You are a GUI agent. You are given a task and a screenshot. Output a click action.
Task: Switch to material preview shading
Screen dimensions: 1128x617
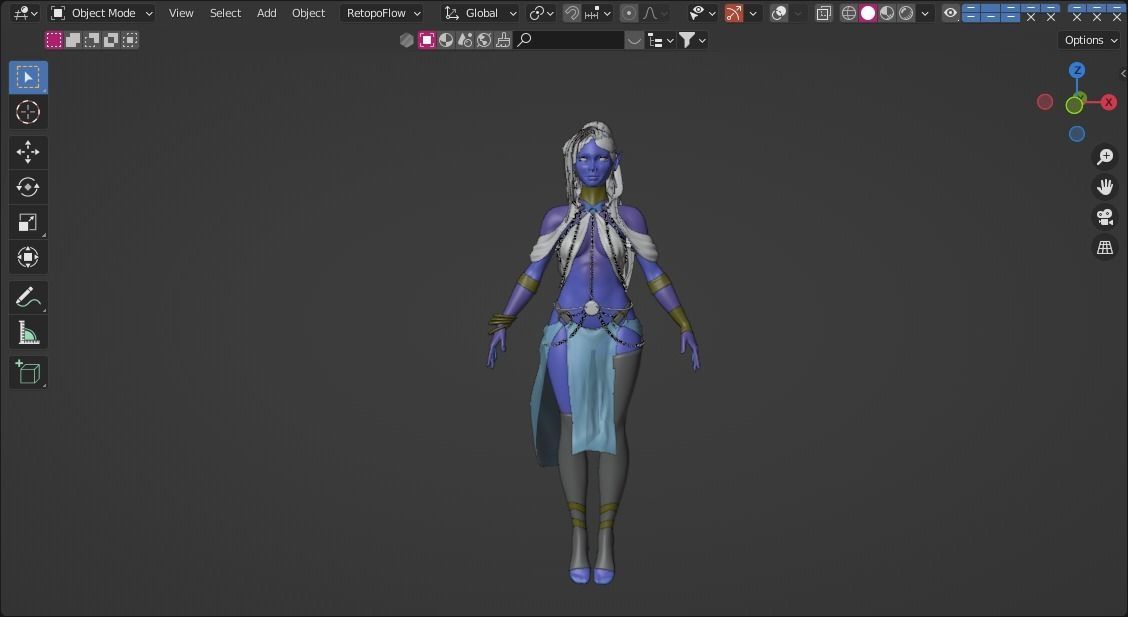887,13
